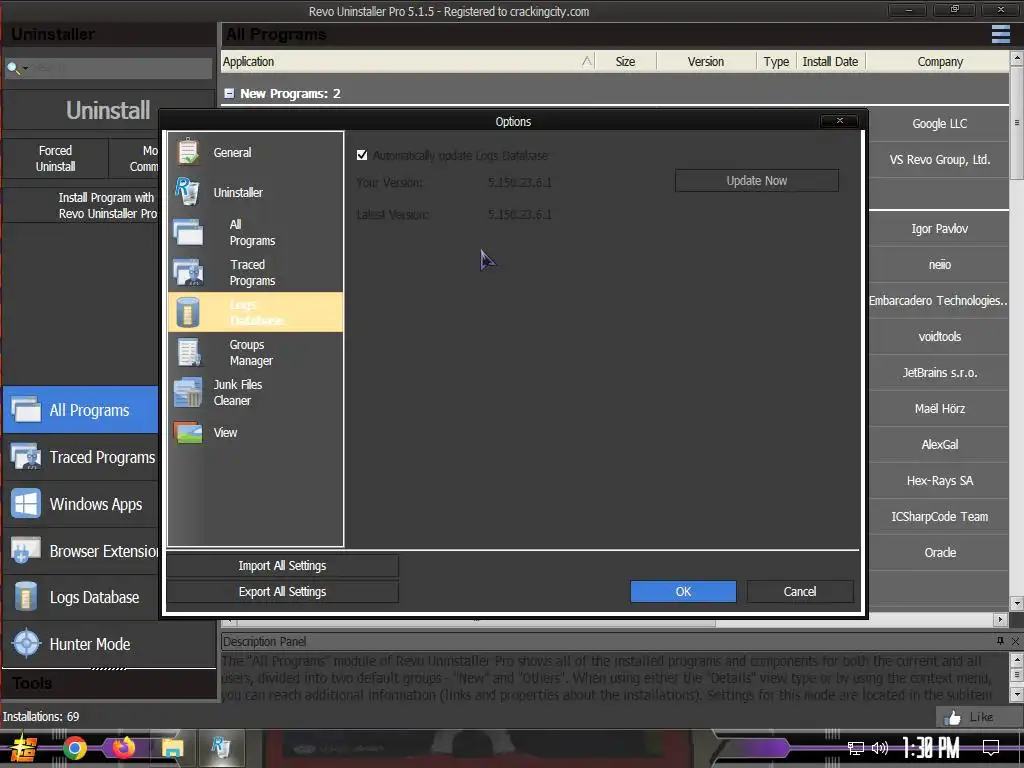Open search options dropdown arrow
The image size is (1024, 768).
click(x=25, y=68)
